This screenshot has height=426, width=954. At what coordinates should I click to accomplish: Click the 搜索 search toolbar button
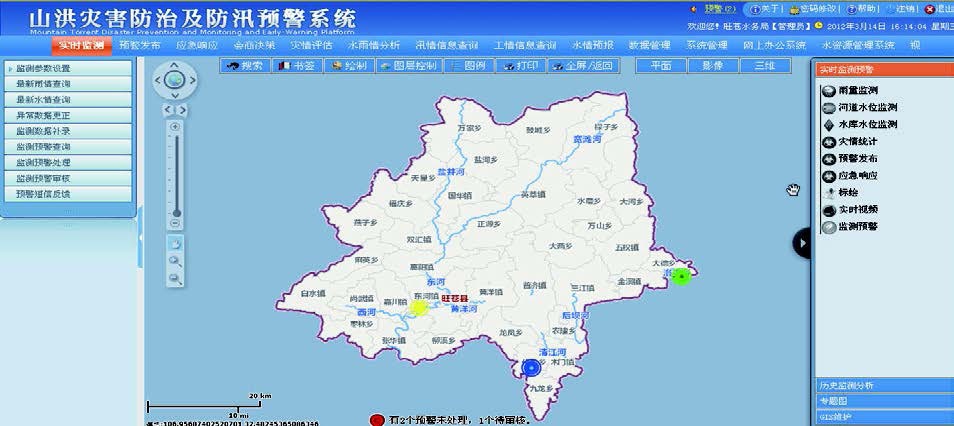click(x=244, y=66)
